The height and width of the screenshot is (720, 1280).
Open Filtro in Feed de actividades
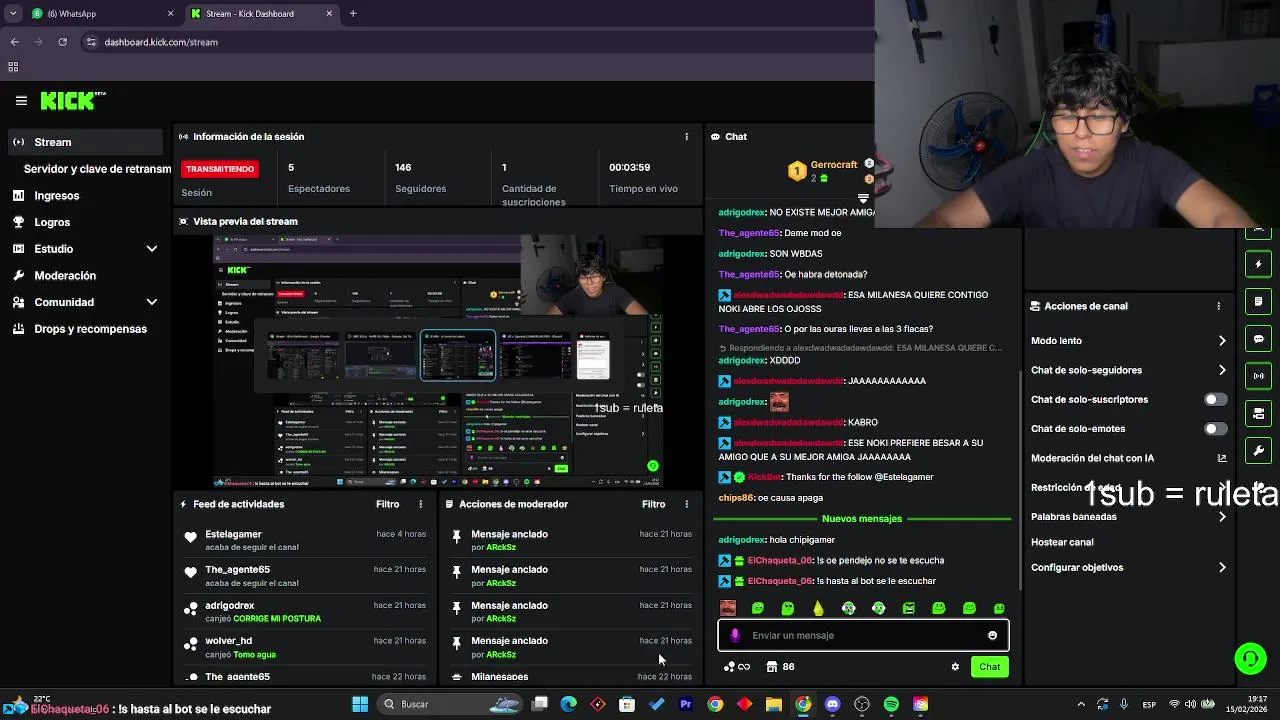click(x=387, y=504)
